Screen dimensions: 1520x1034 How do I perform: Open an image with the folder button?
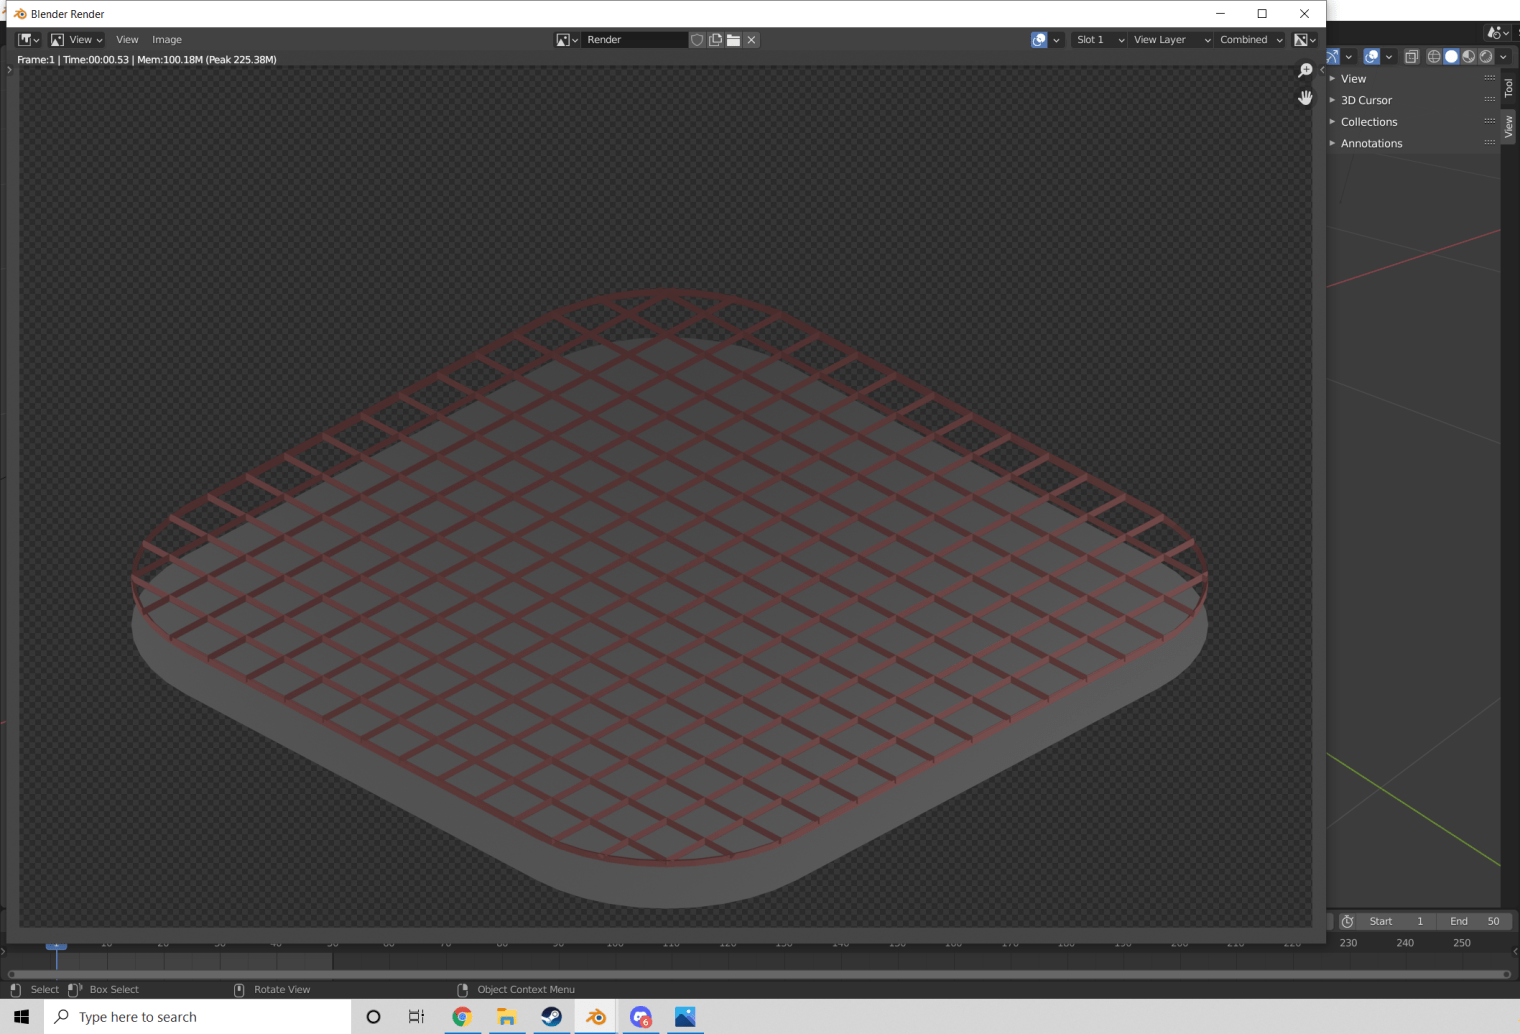[x=733, y=39]
